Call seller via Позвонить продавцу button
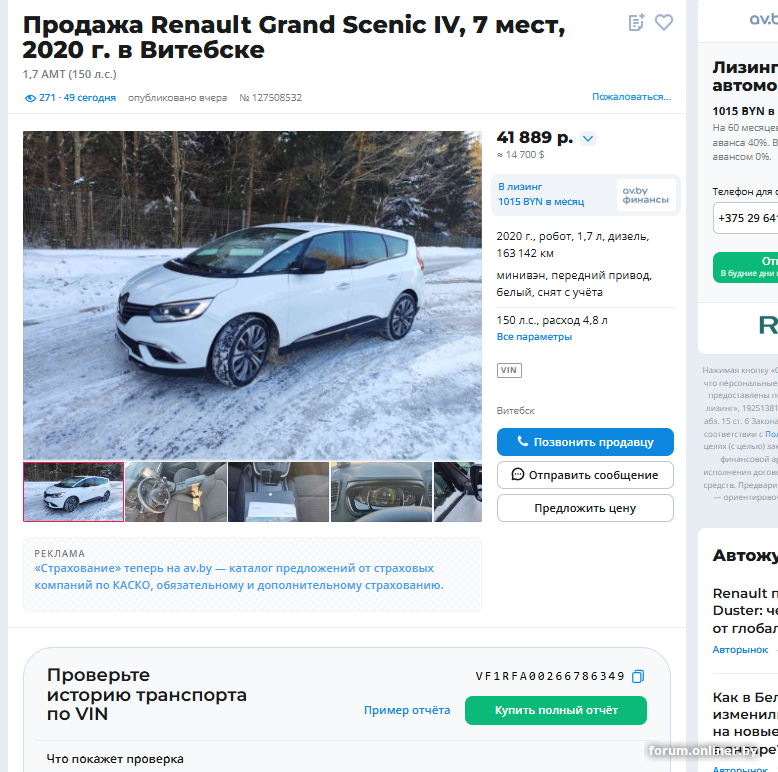Screen dimensions: 778x772 click(x=585, y=442)
